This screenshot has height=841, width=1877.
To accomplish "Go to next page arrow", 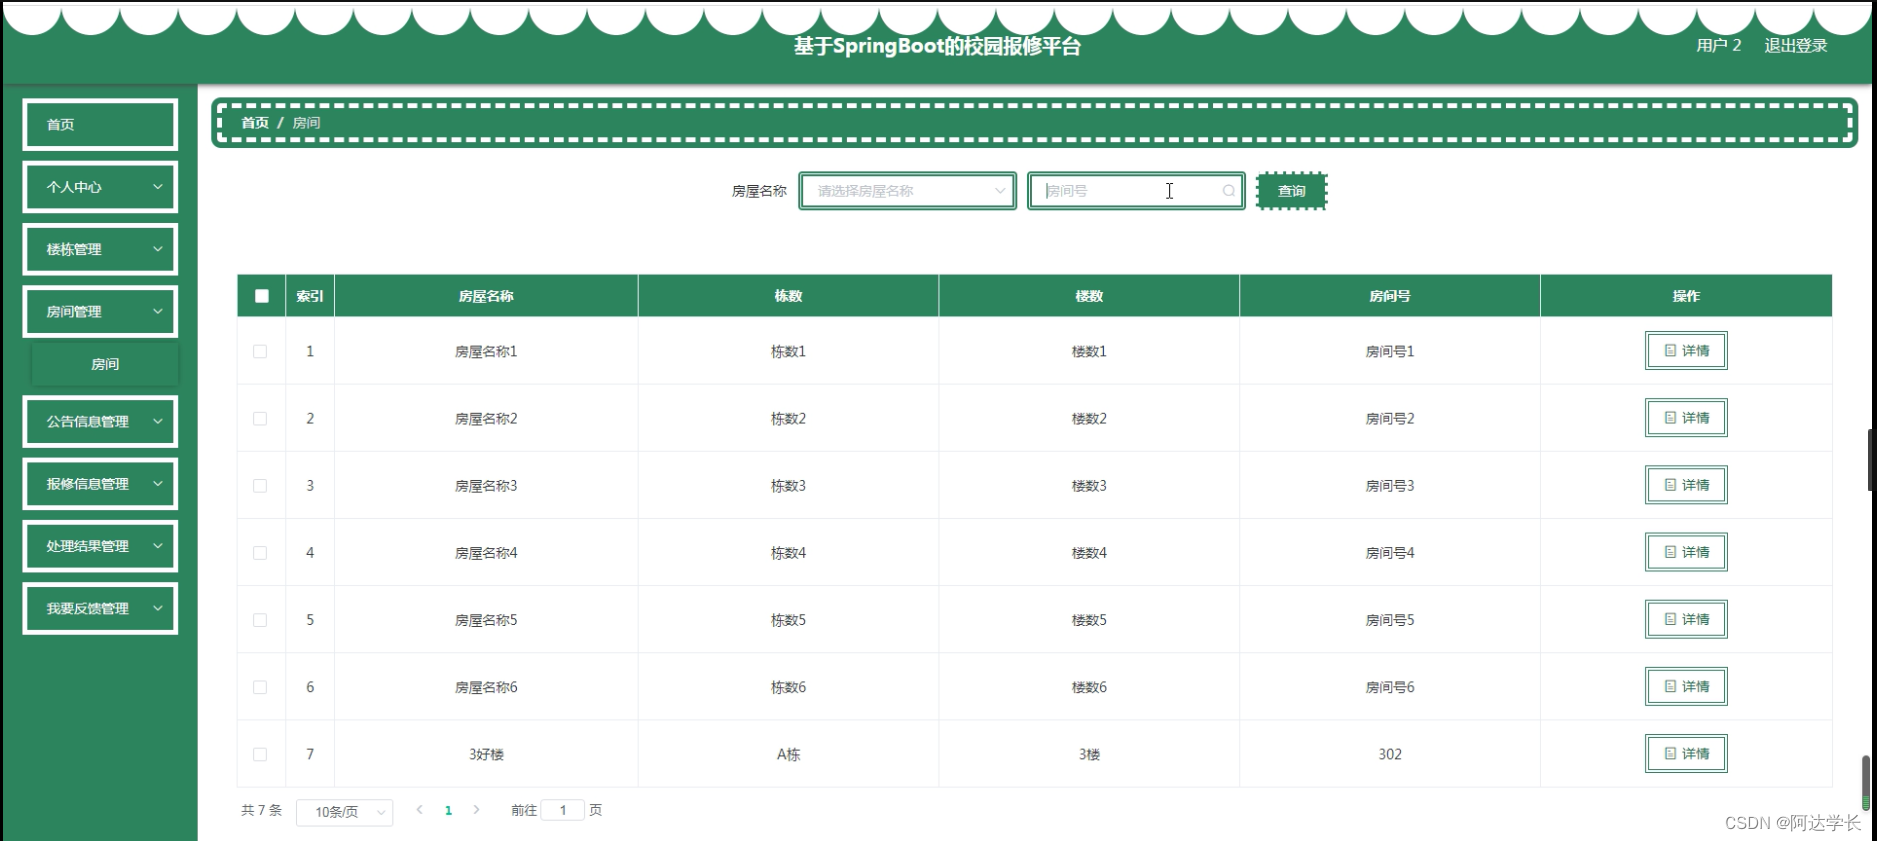I will click(x=476, y=810).
